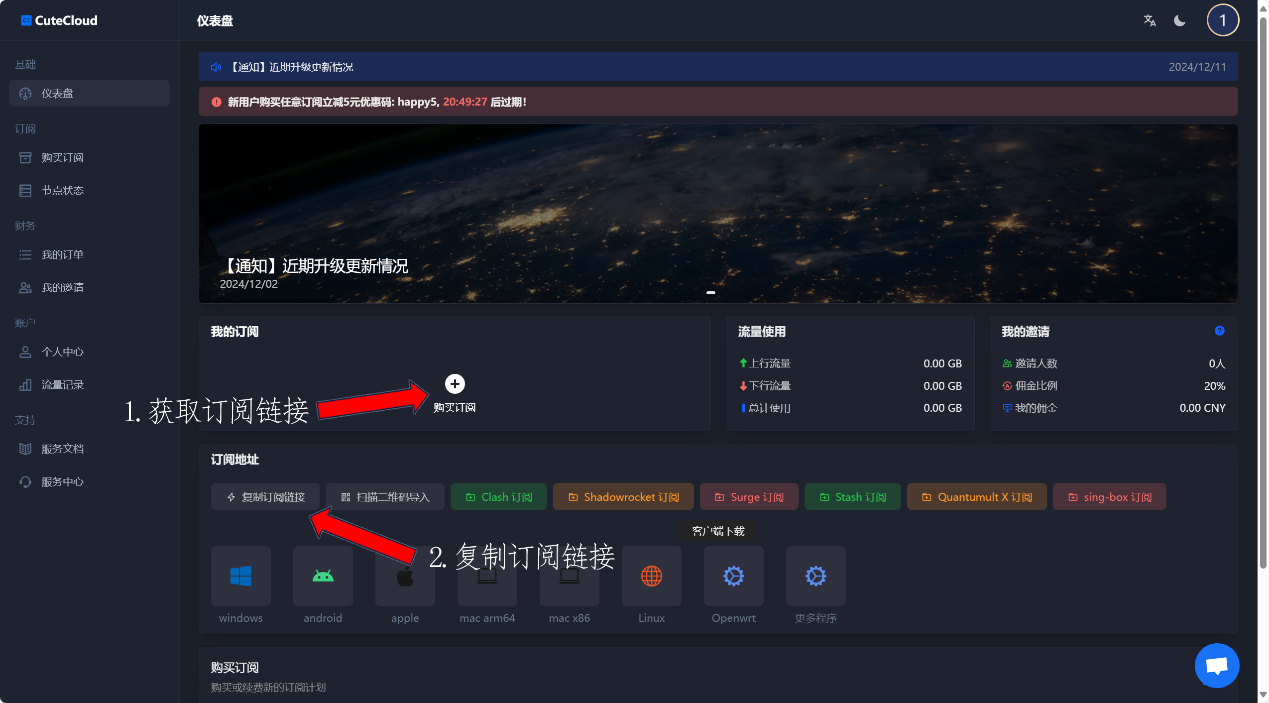Click 扫描二维码导入 to import via QR
The width and height of the screenshot is (1269, 703).
coord(384,496)
